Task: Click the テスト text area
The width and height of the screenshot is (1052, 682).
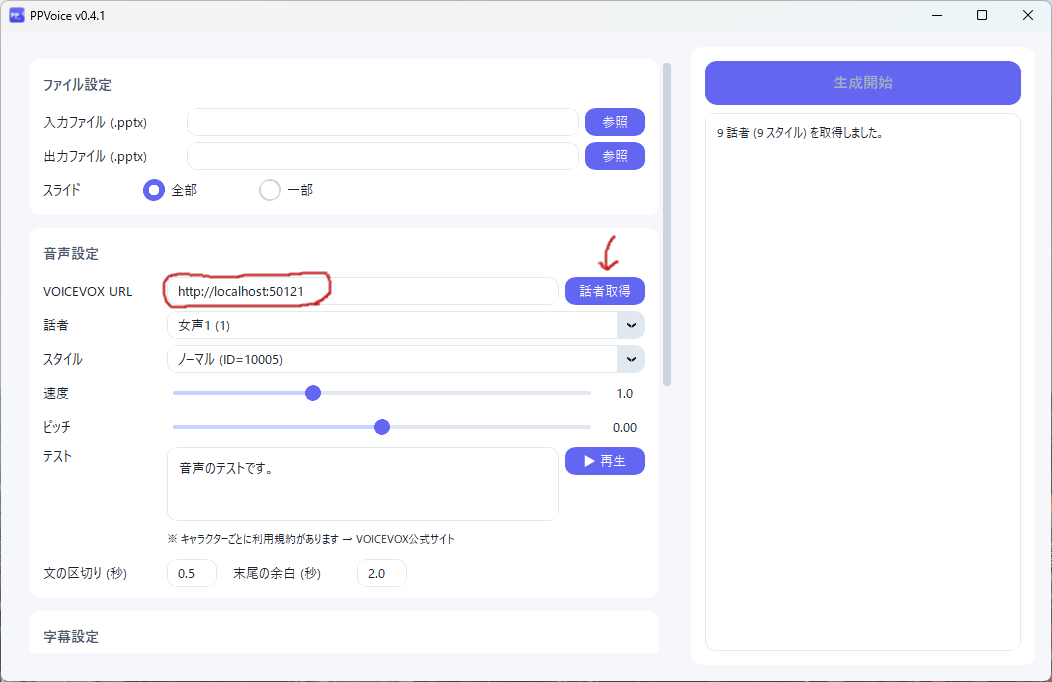Action: click(362, 484)
